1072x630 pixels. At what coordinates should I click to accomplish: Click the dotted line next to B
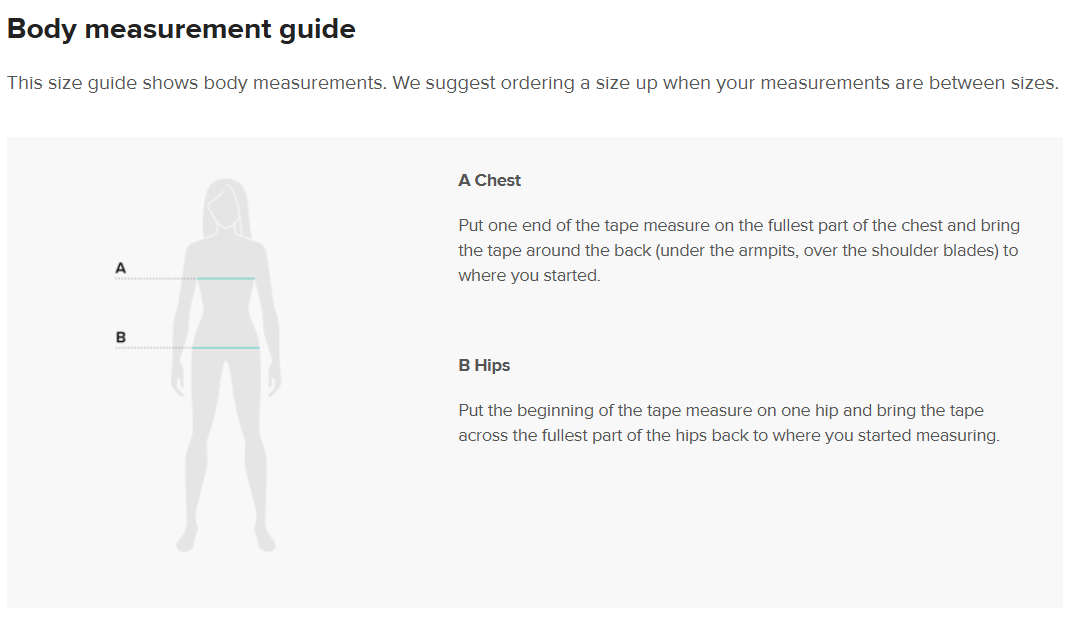(x=152, y=348)
